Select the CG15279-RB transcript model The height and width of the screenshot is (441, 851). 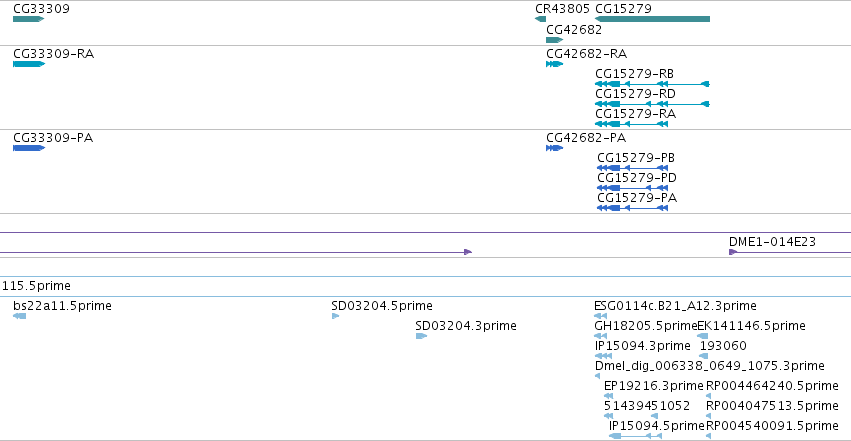[652, 84]
